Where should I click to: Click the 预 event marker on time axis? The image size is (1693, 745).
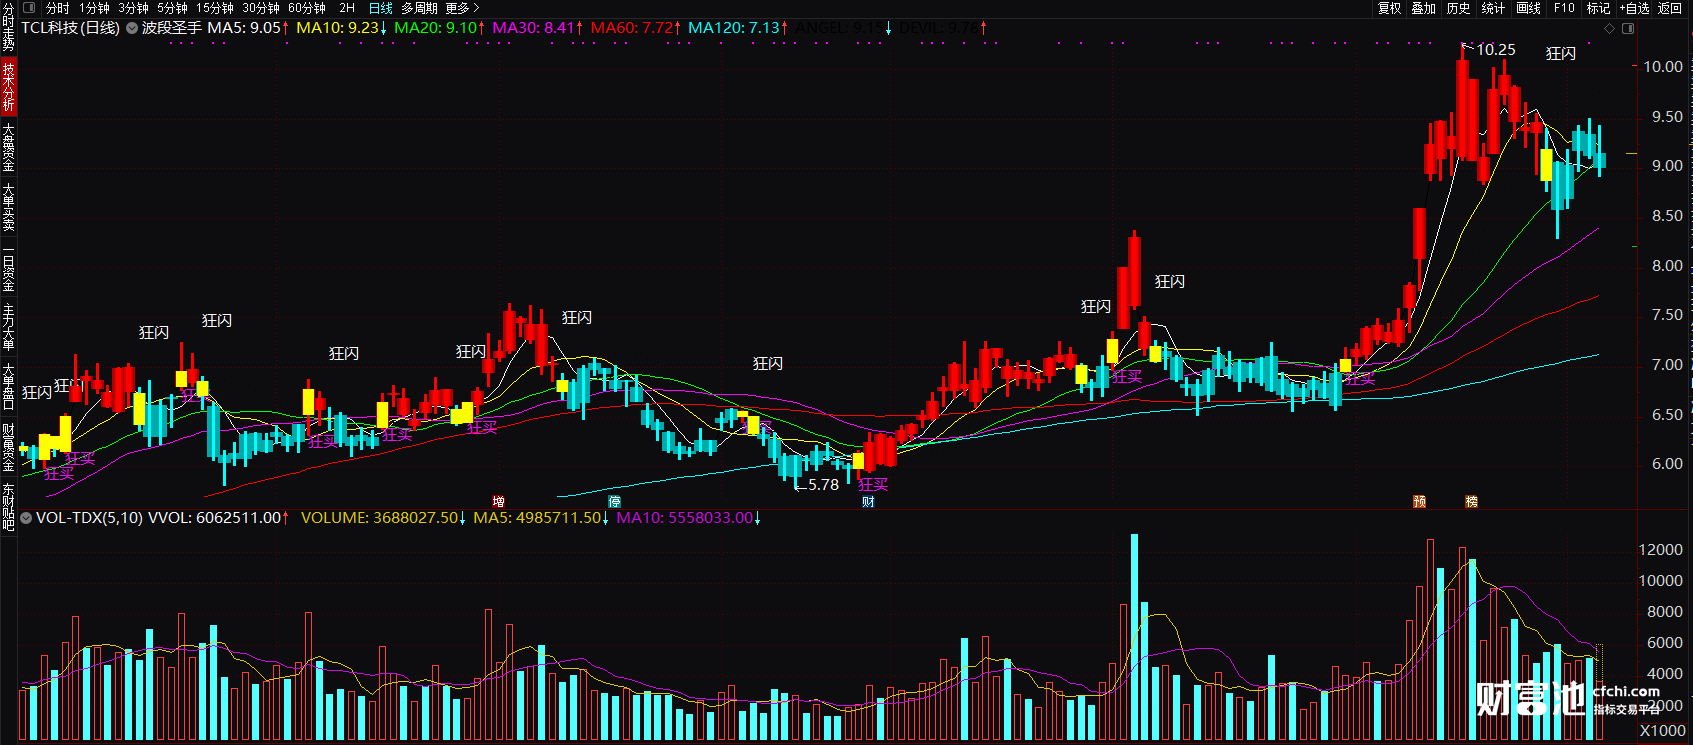pos(1419,502)
